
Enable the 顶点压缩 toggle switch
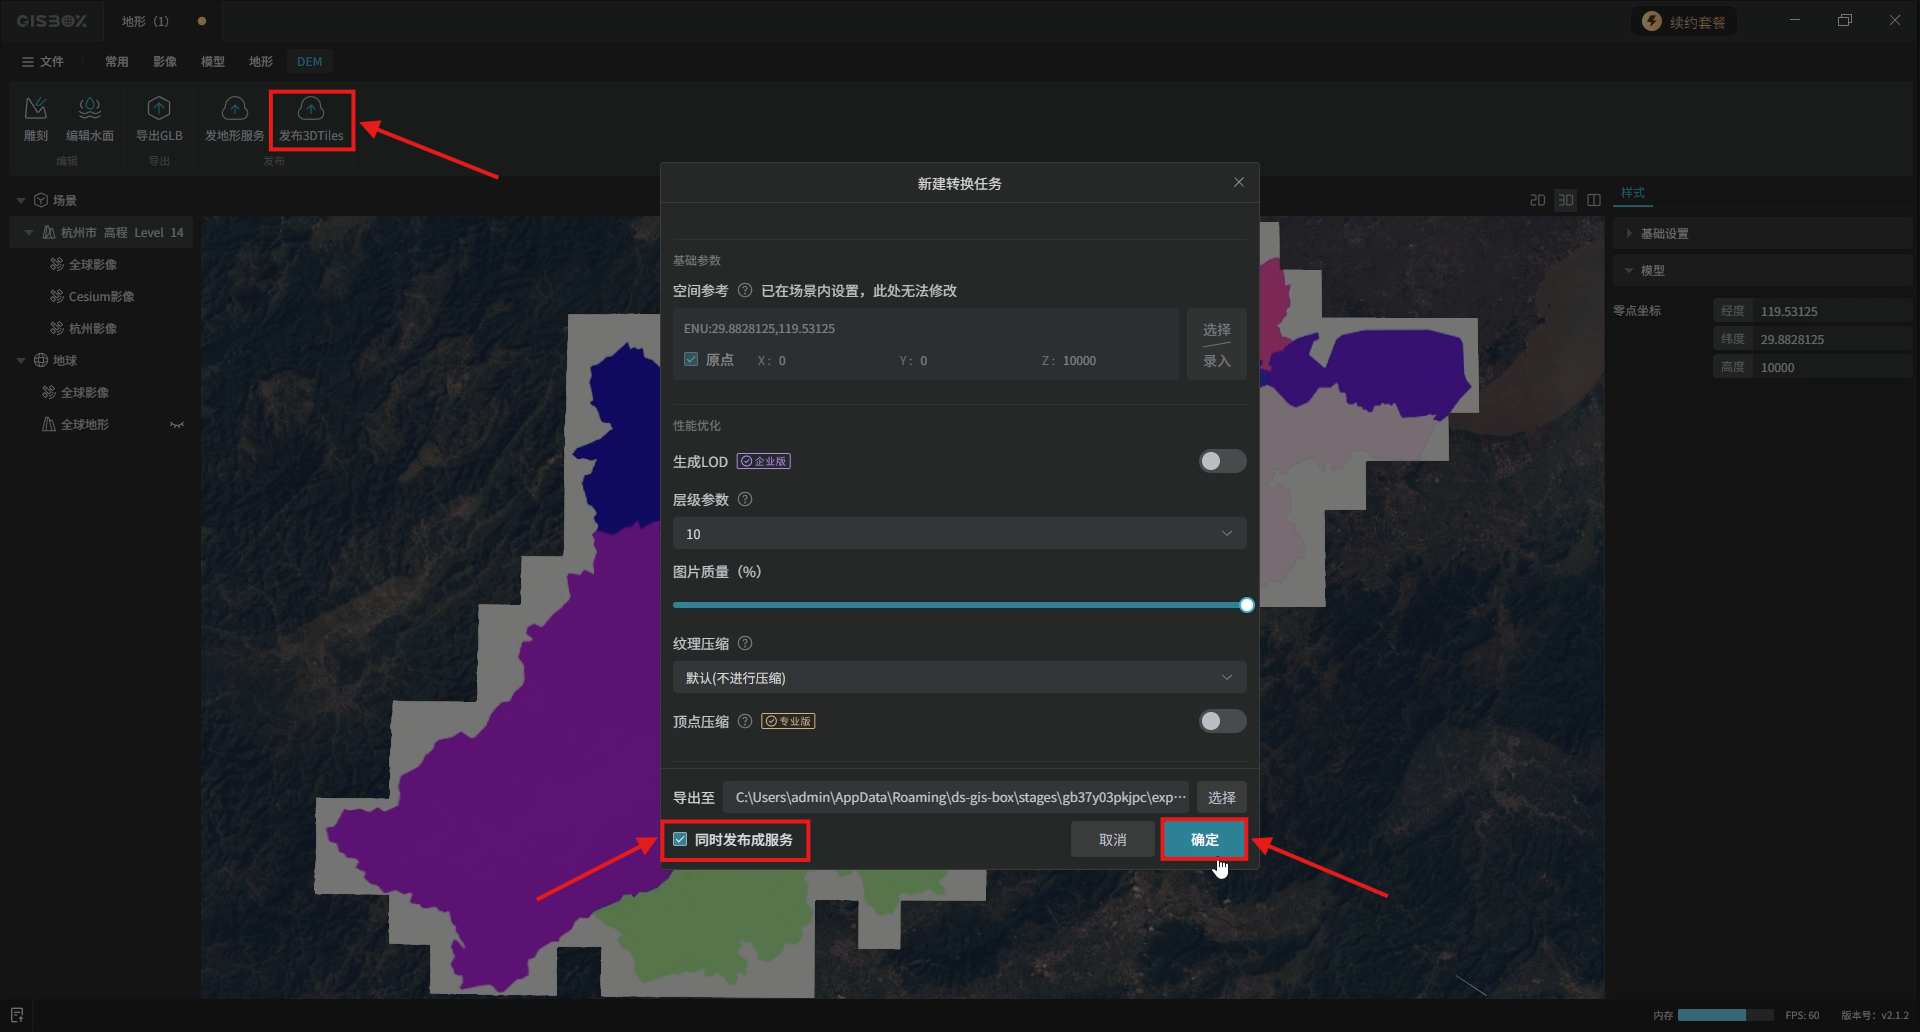(1222, 721)
